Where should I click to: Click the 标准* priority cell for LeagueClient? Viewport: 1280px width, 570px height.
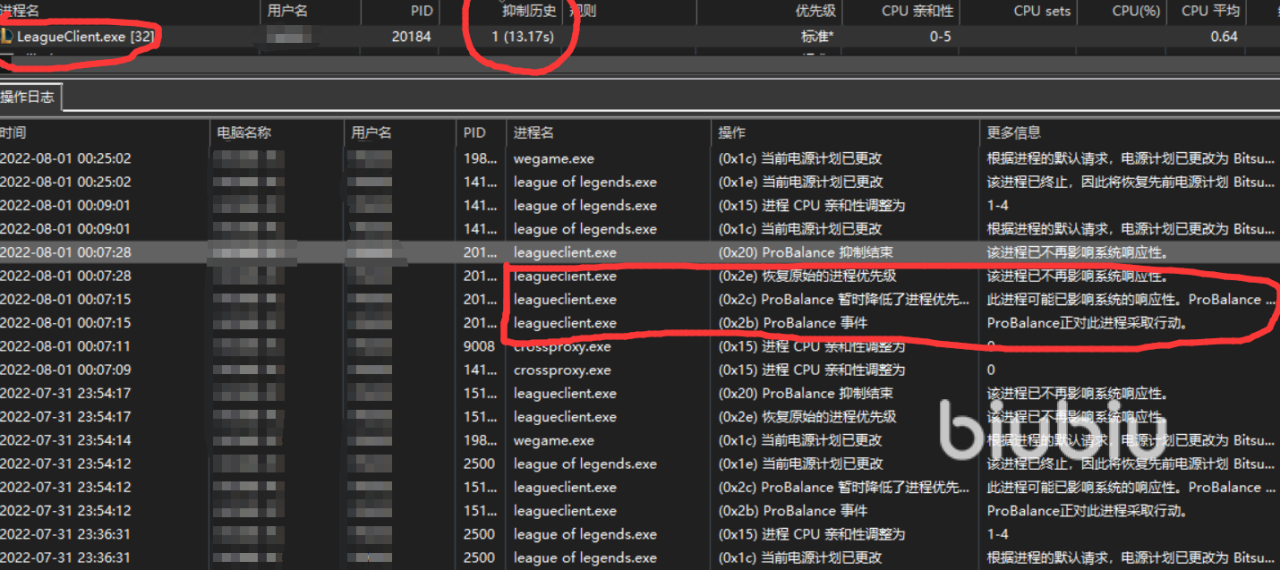[820, 37]
